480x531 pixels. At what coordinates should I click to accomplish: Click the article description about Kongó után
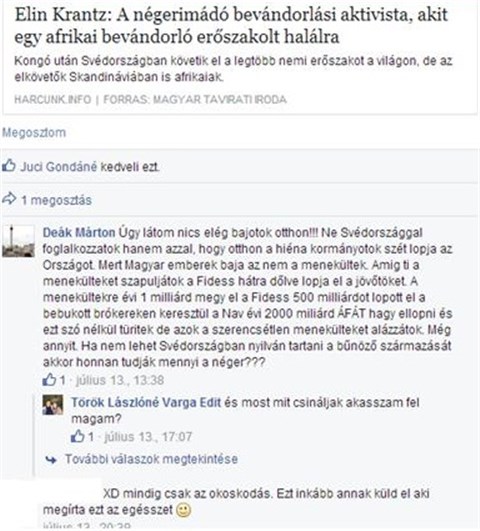point(233,69)
